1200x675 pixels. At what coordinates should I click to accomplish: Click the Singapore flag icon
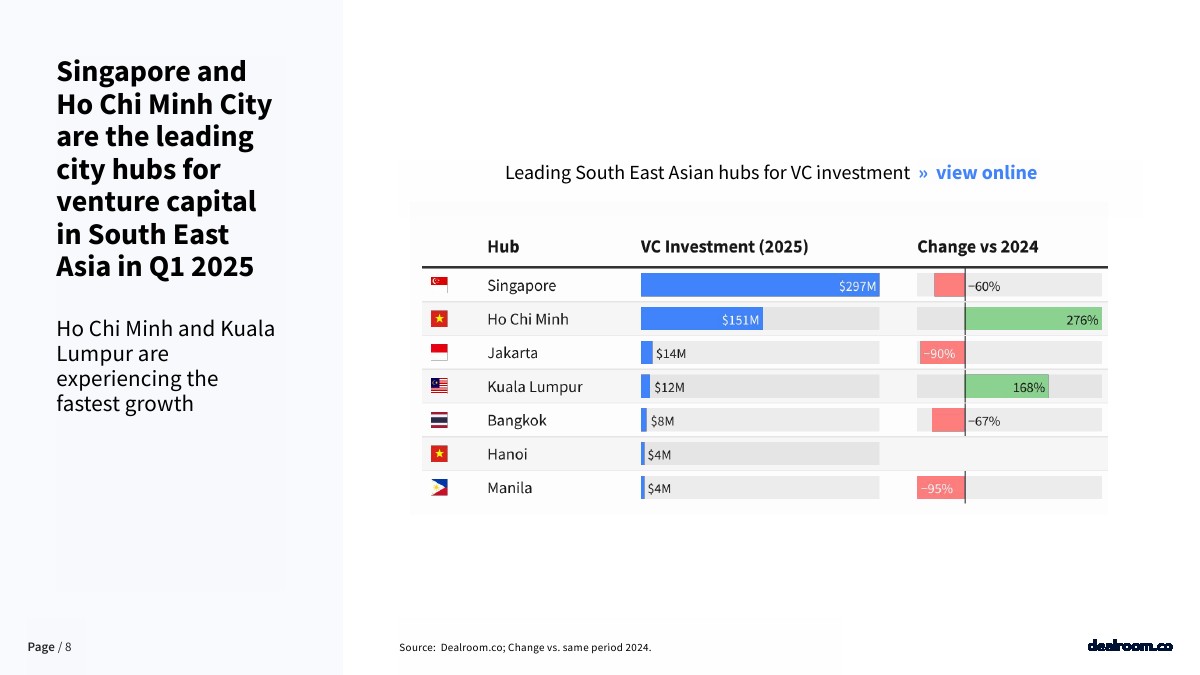pyautogui.click(x=439, y=285)
